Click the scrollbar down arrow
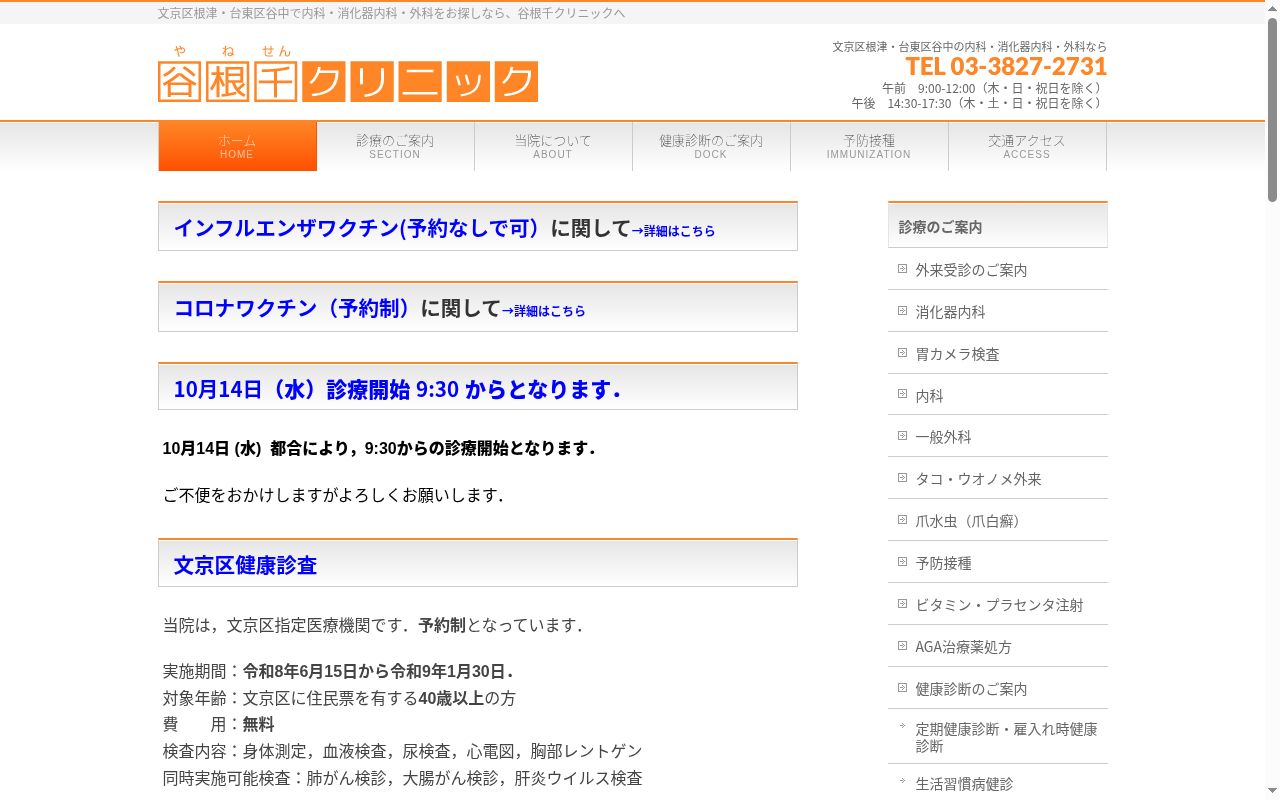The height and width of the screenshot is (800, 1280). [1272, 792]
